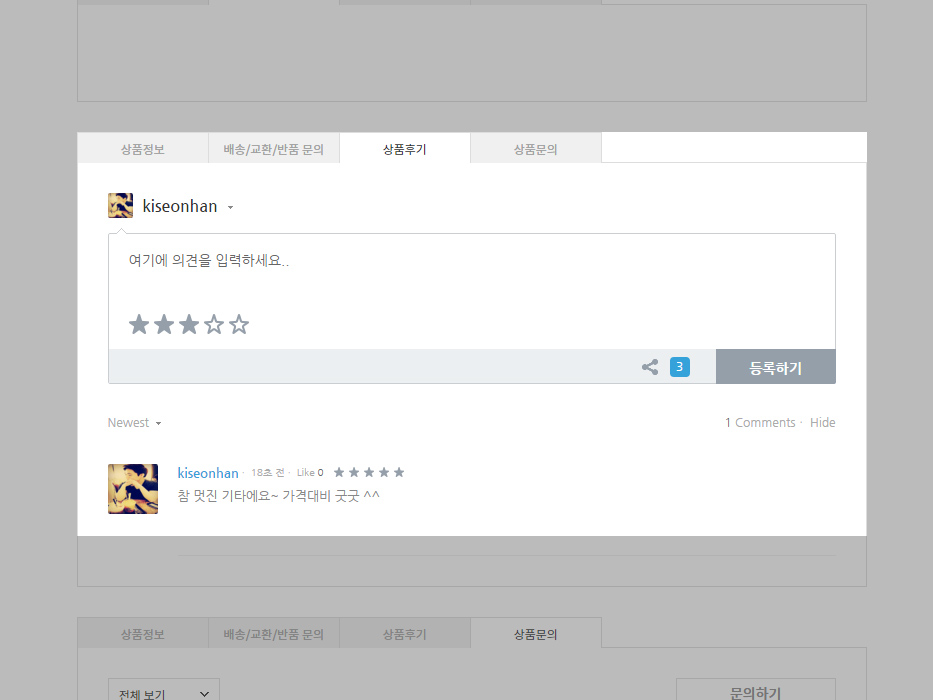Like the kiseonhan review
The image size is (933, 700).
tap(305, 473)
